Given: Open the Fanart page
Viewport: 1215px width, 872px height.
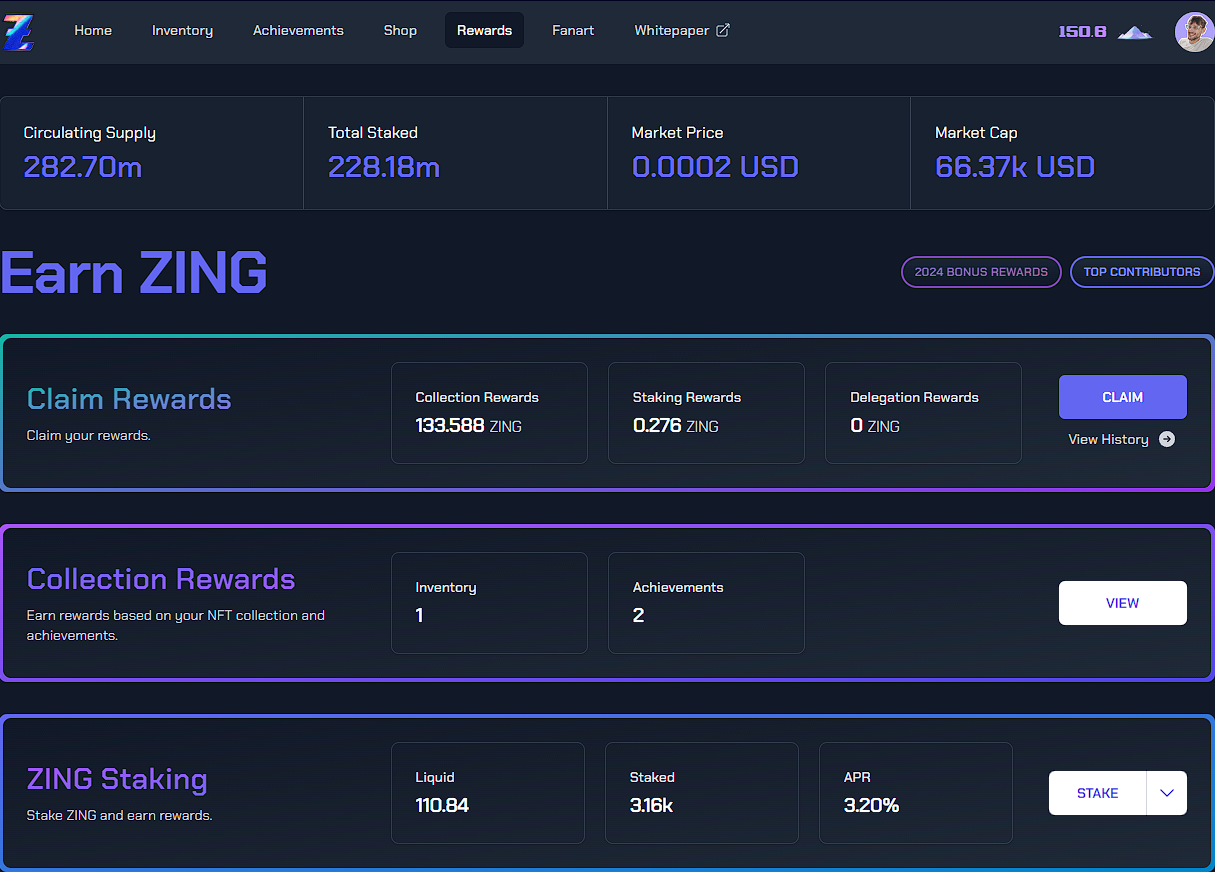Looking at the screenshot, I should tap(573, 30).
